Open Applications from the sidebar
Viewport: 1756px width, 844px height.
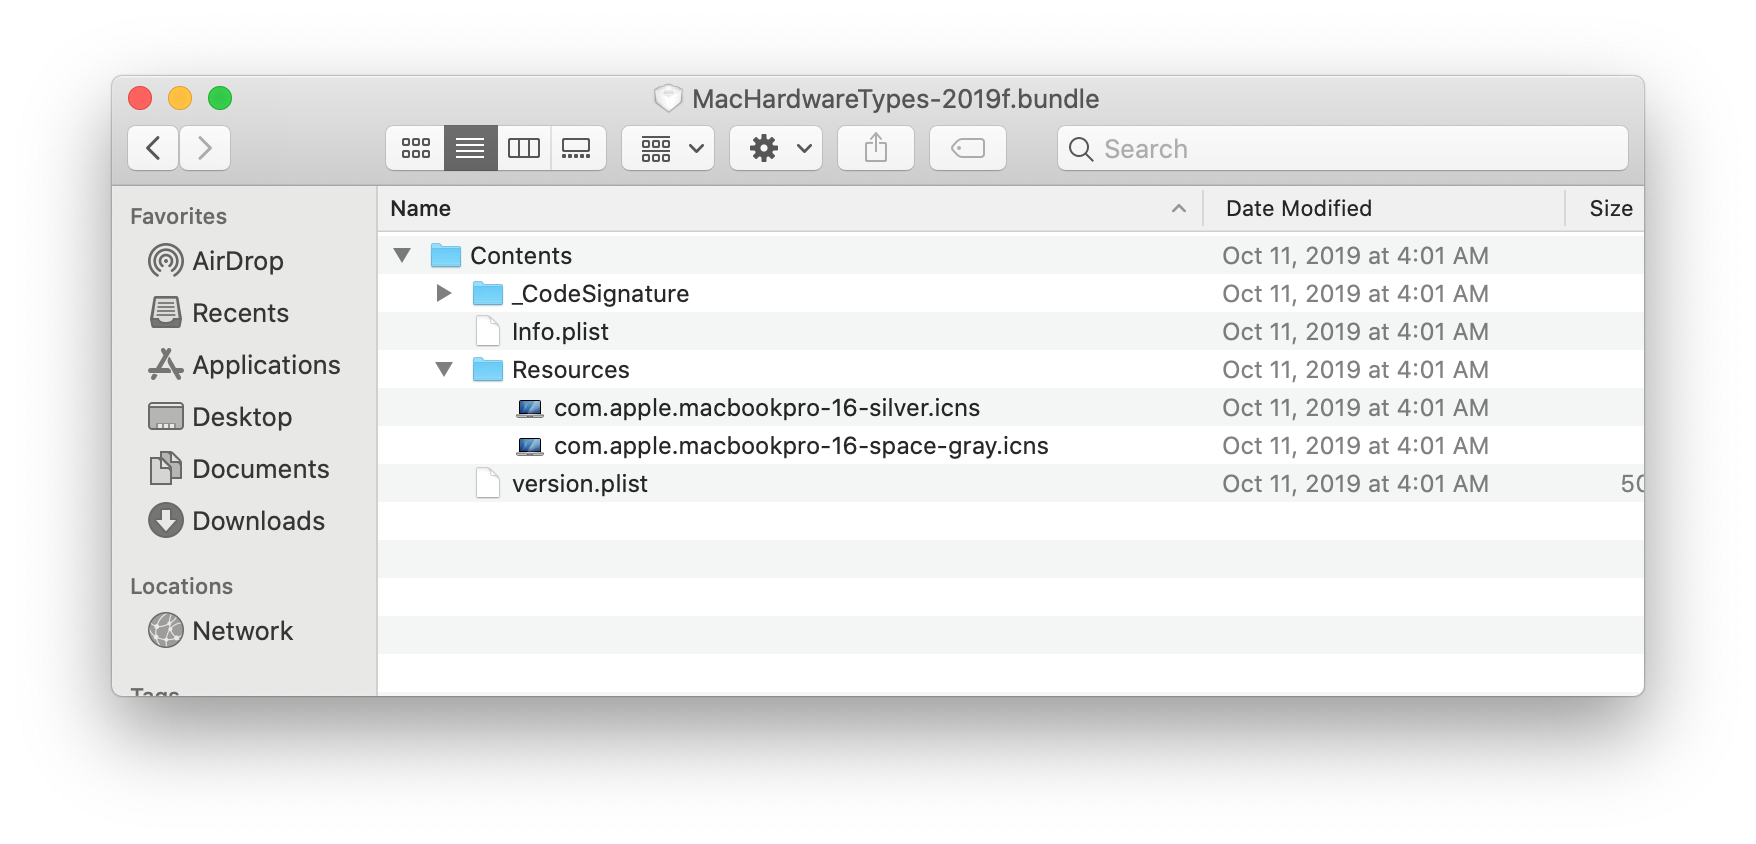click(x=265, y=365)
